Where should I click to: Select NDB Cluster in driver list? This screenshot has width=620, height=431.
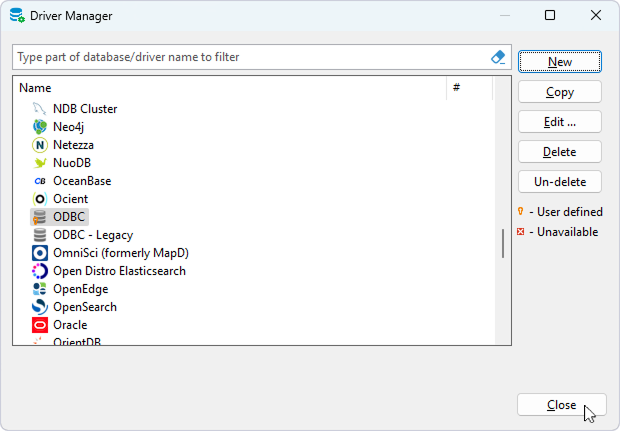pyautogui.click(x=84, y=109)
